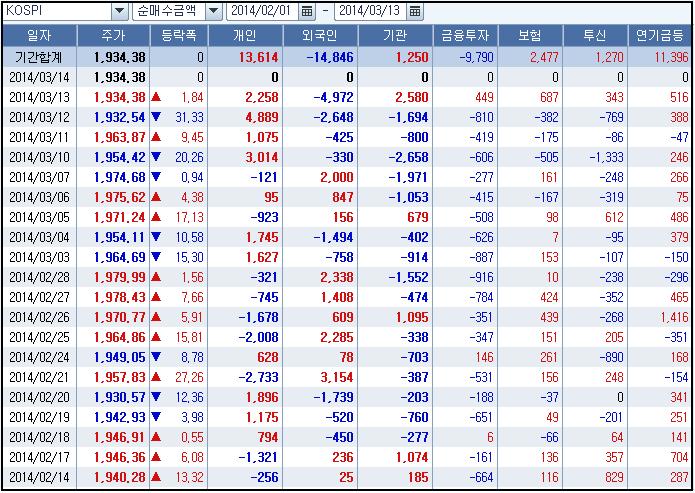695x493 pixels.
Task: Click the 주가 column header
Action: (113, 35)
